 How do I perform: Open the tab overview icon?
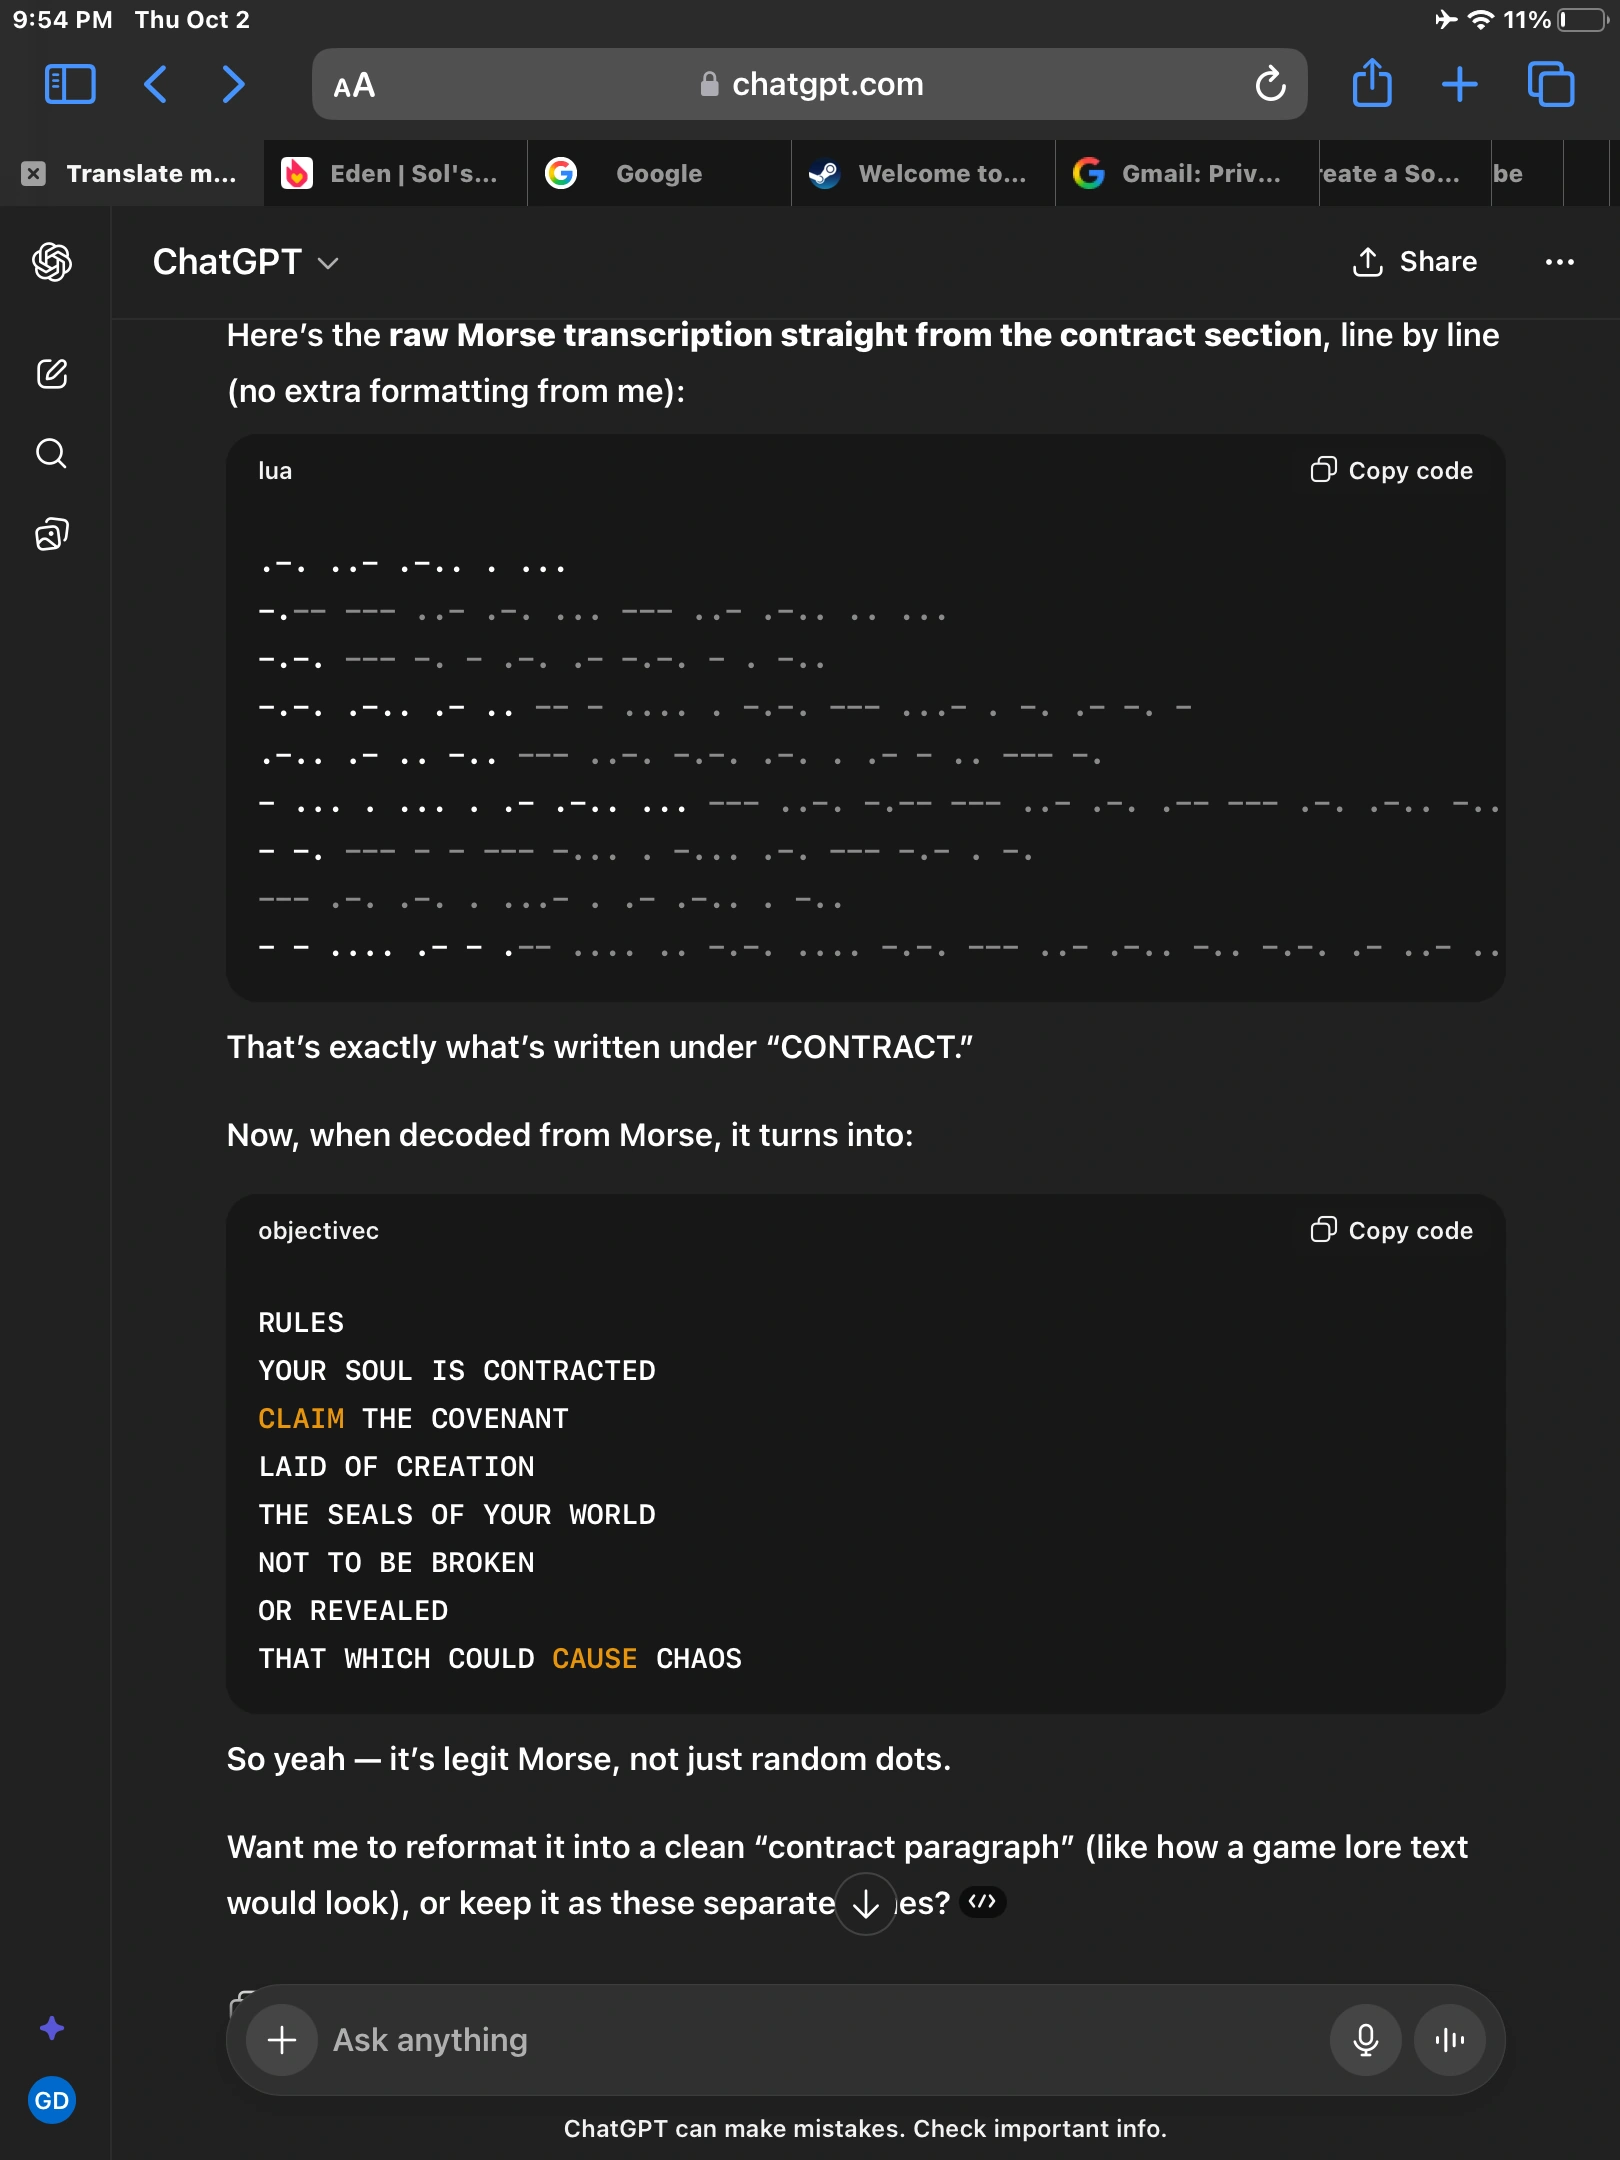[x=1551, y=84]
